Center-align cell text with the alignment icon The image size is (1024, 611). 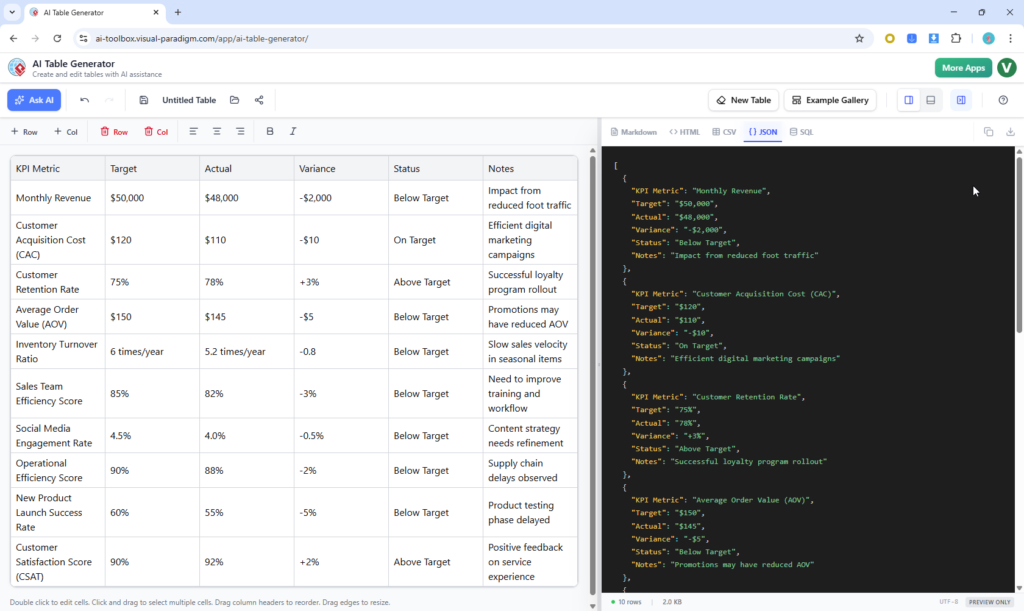(x=216, y=131)
